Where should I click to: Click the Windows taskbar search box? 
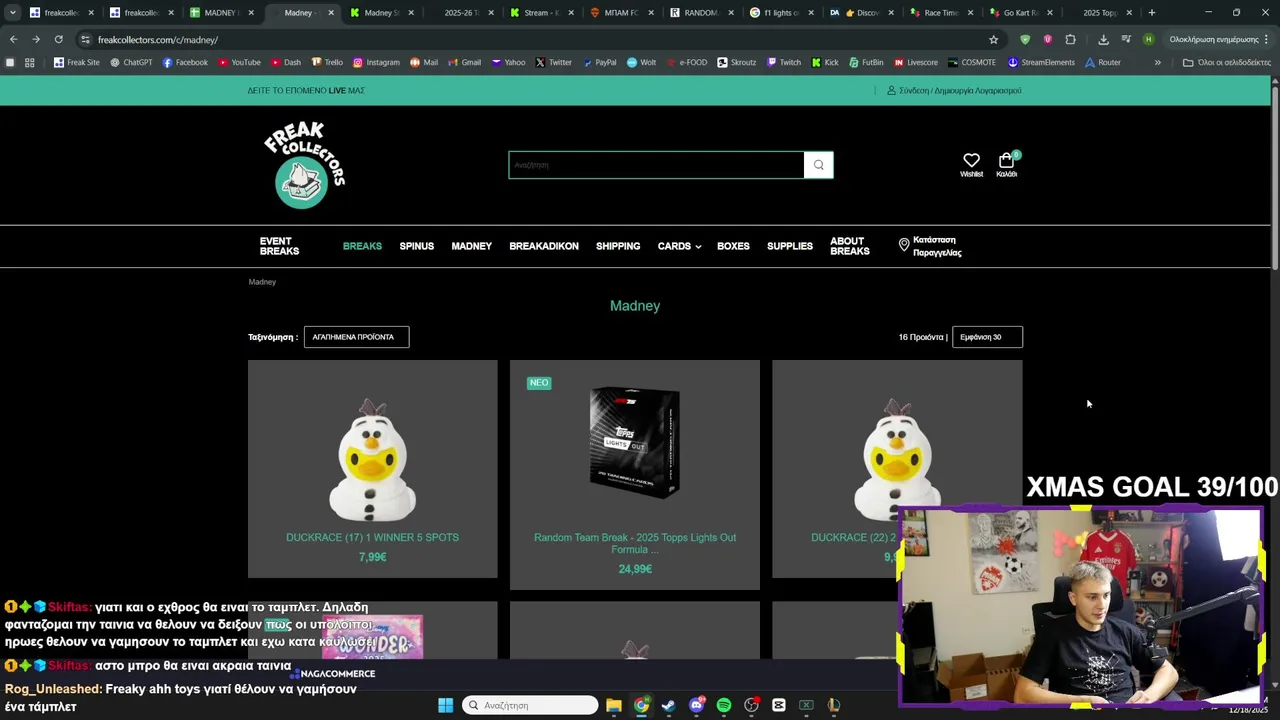[530, 705]
